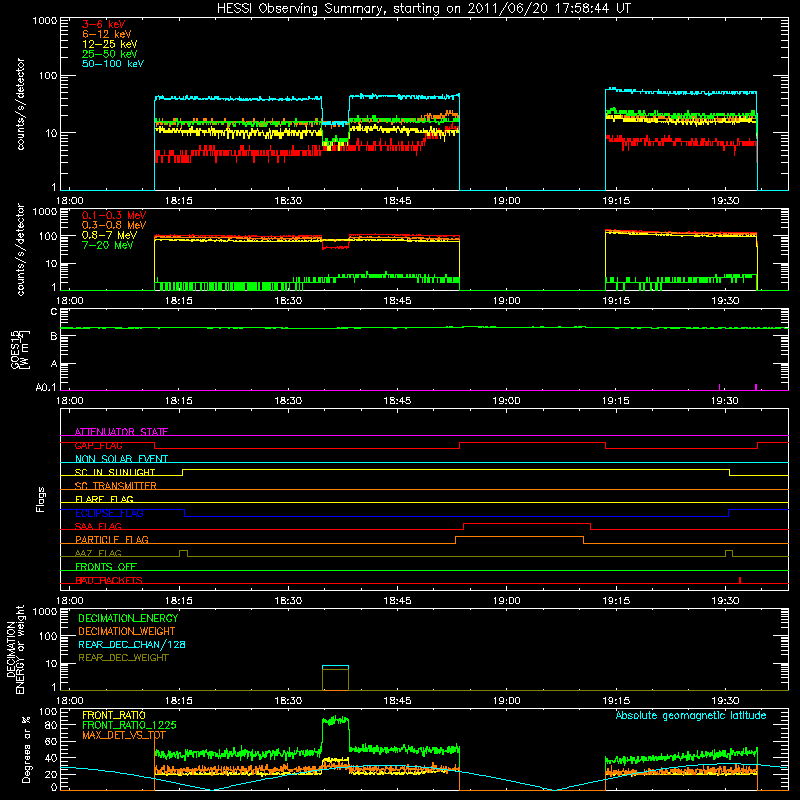Click the PARTICLE_FLAG label
The image size is (800, 800).
112,540
